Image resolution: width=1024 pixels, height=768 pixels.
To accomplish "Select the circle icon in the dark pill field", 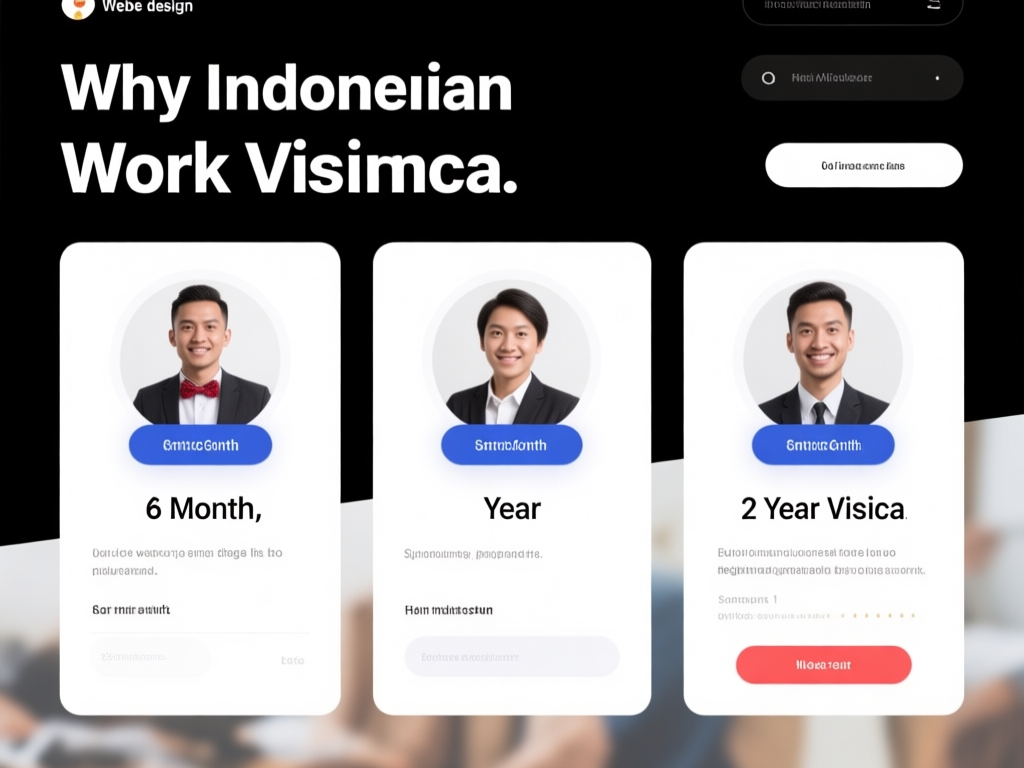I will coord(769,78).
